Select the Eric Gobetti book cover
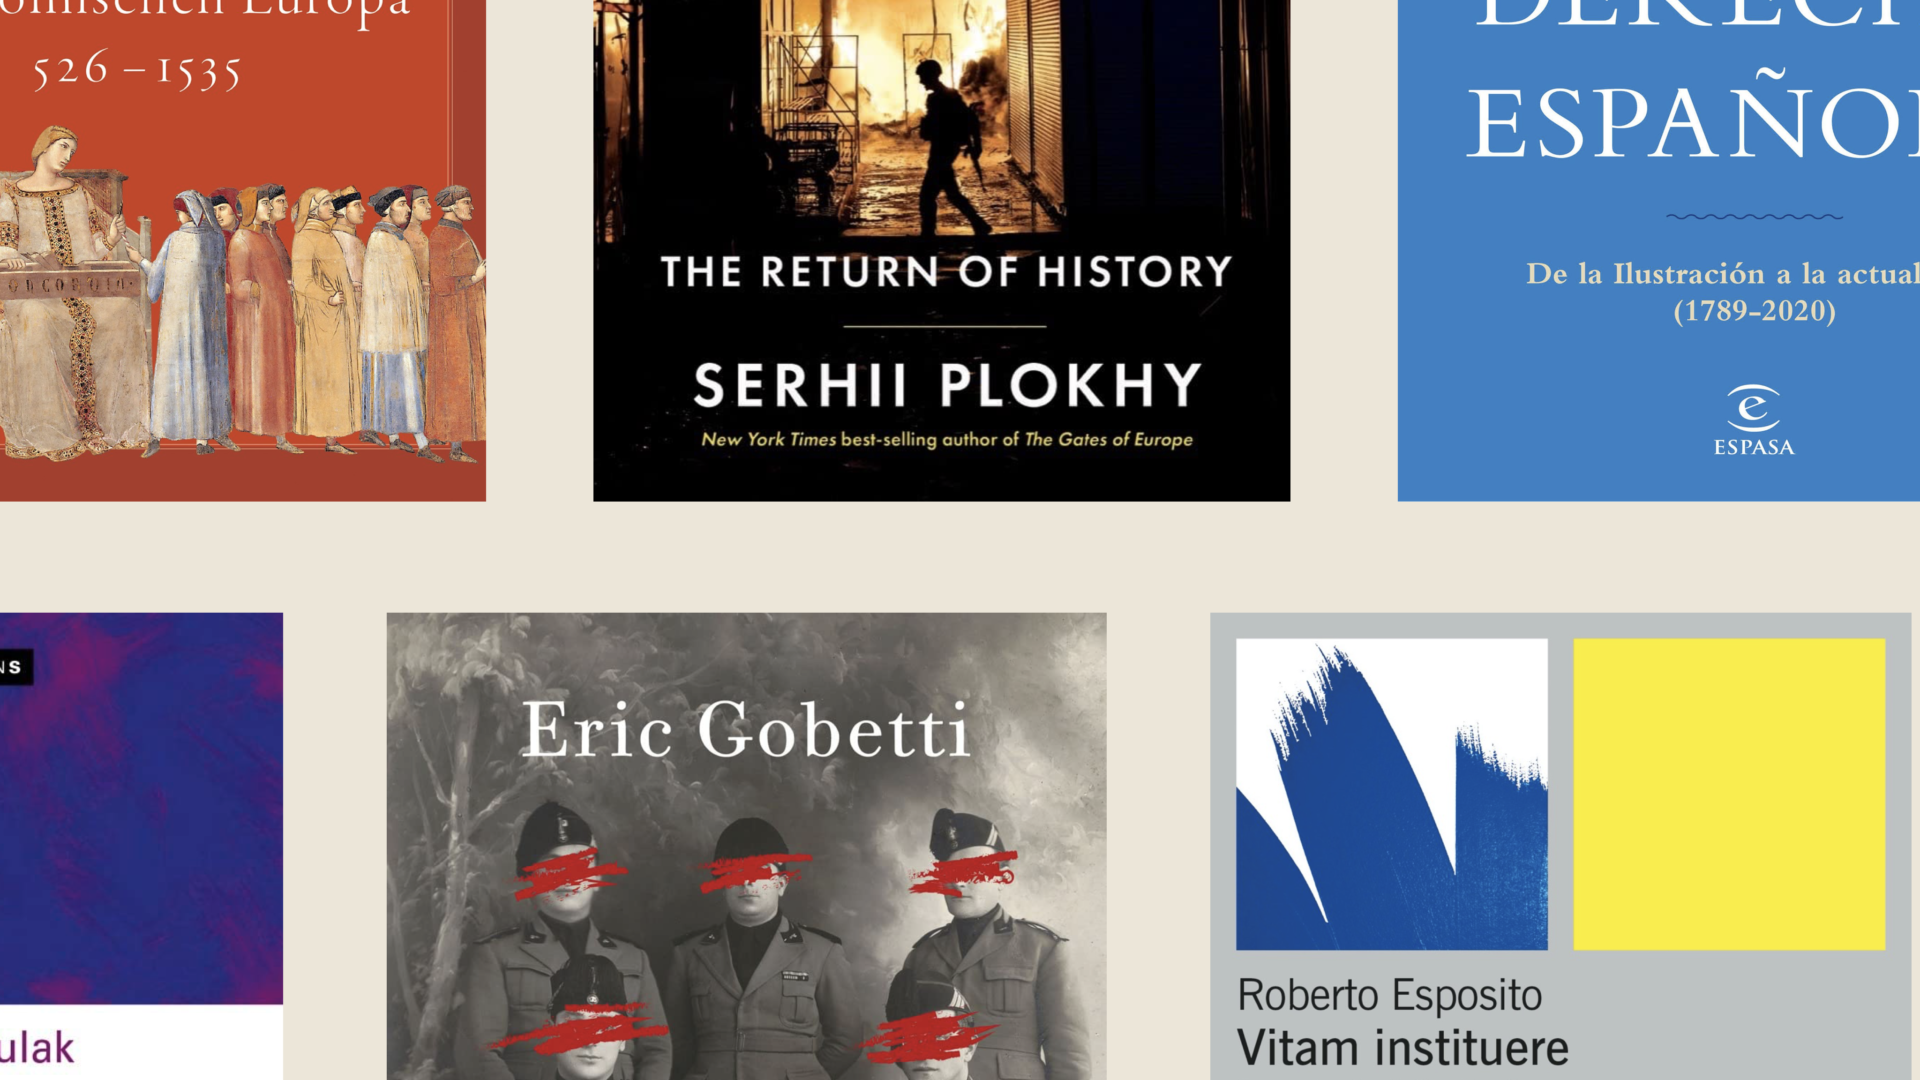The height and width of the screenshot is (1080, 1920). [746, 846]
